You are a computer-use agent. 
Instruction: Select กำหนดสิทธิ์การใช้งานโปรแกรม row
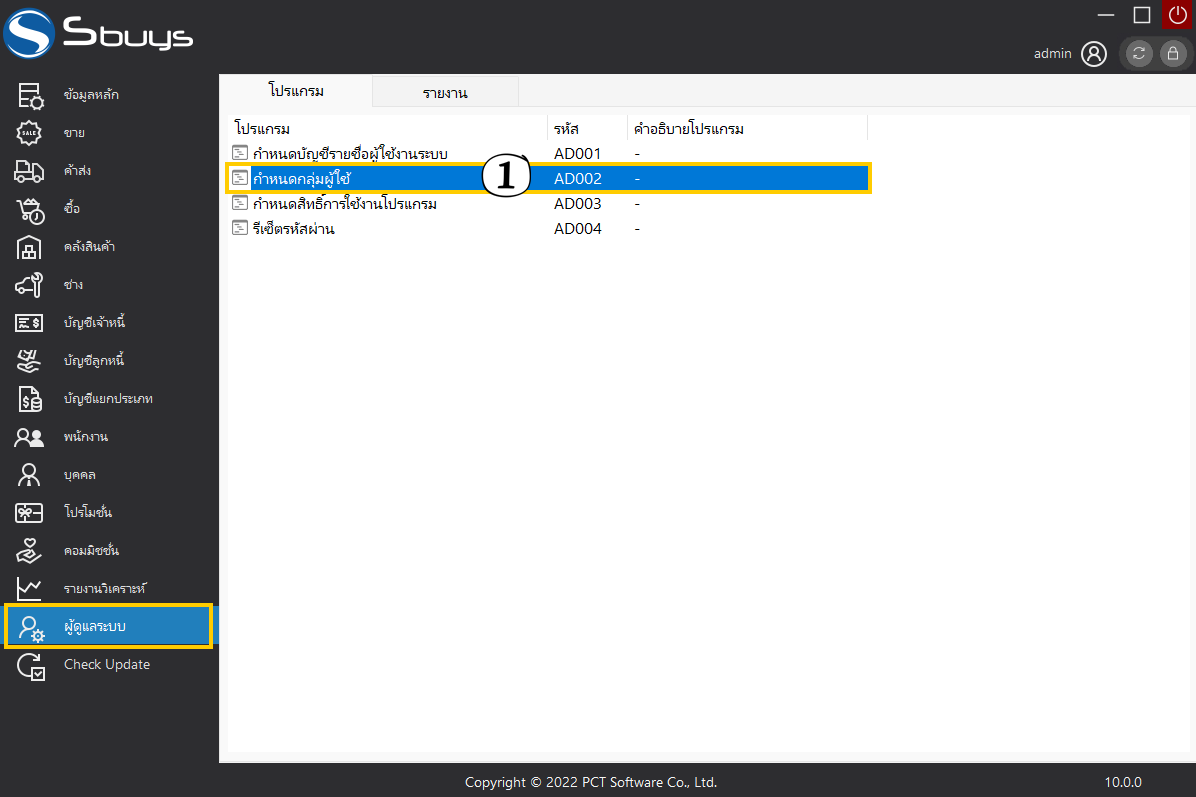tap(345, 204)
